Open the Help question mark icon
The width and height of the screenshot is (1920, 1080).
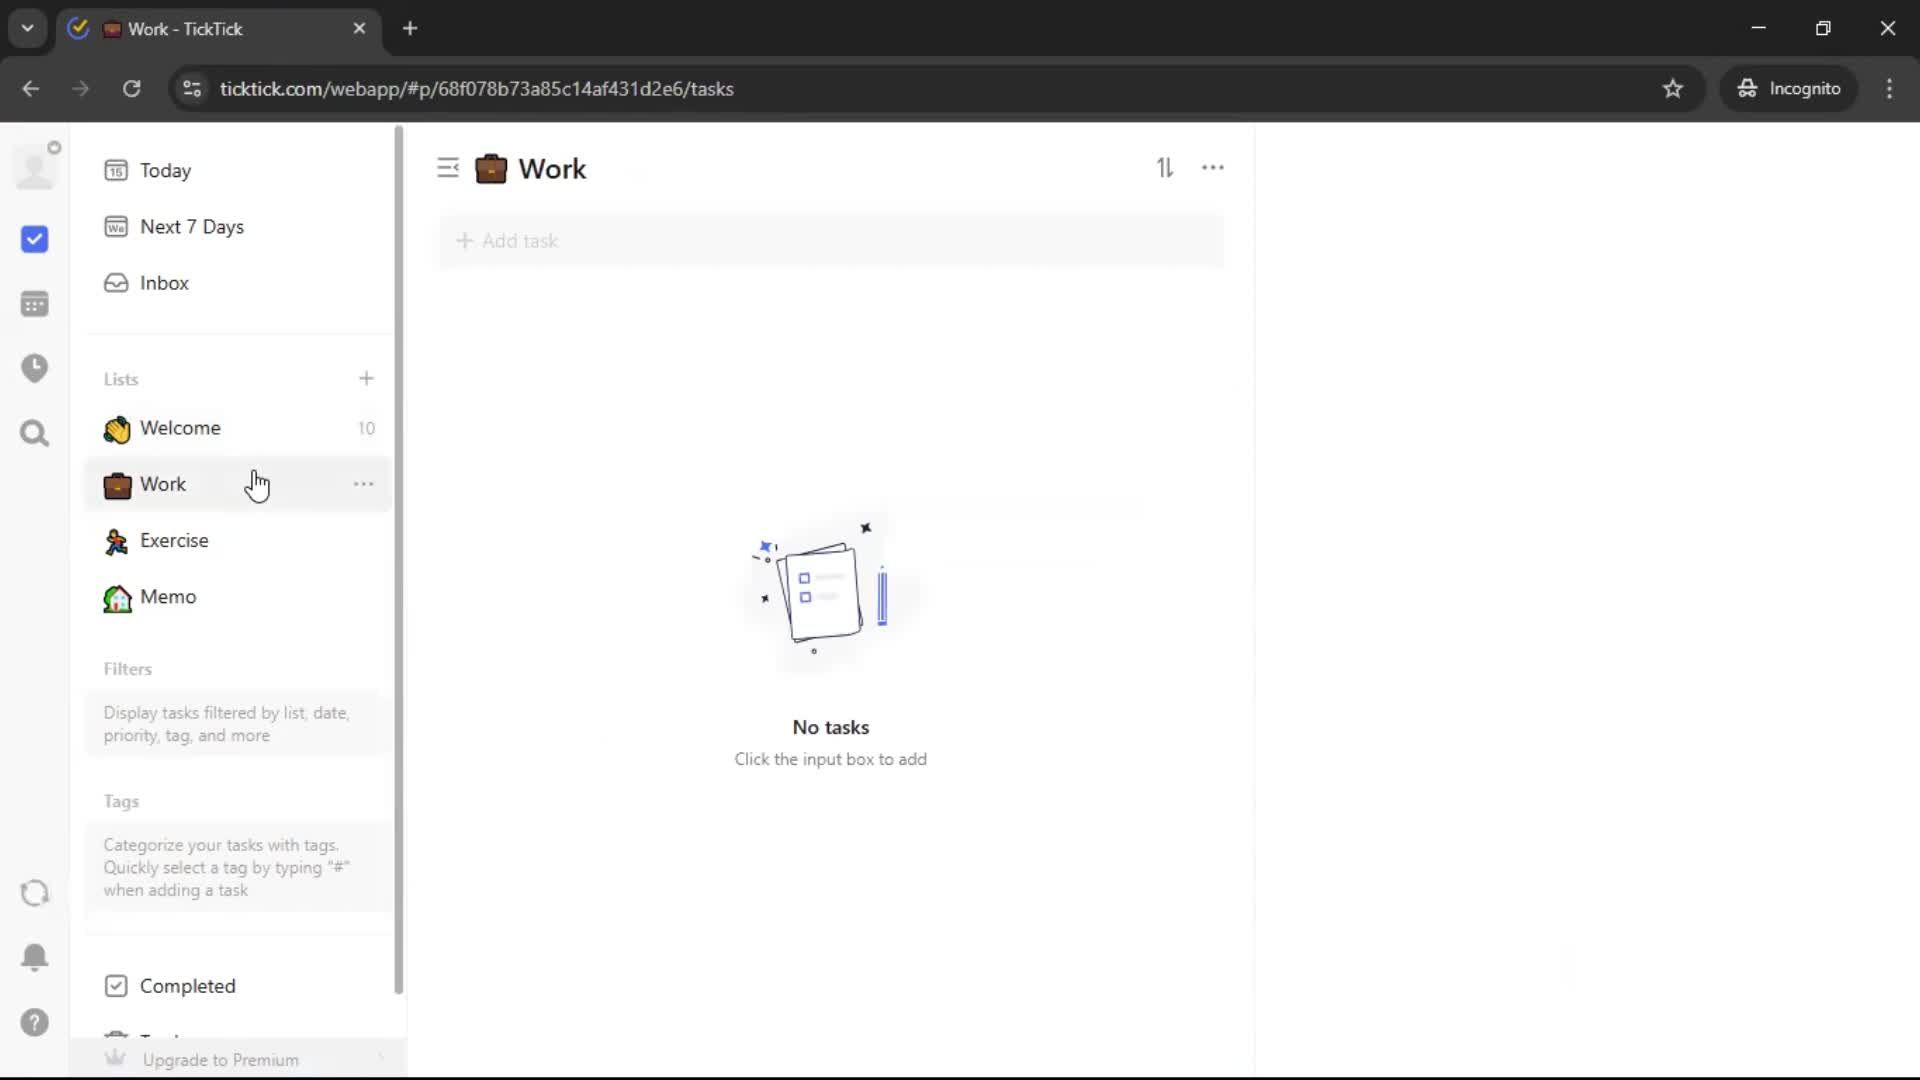(x=35, y=1022)
